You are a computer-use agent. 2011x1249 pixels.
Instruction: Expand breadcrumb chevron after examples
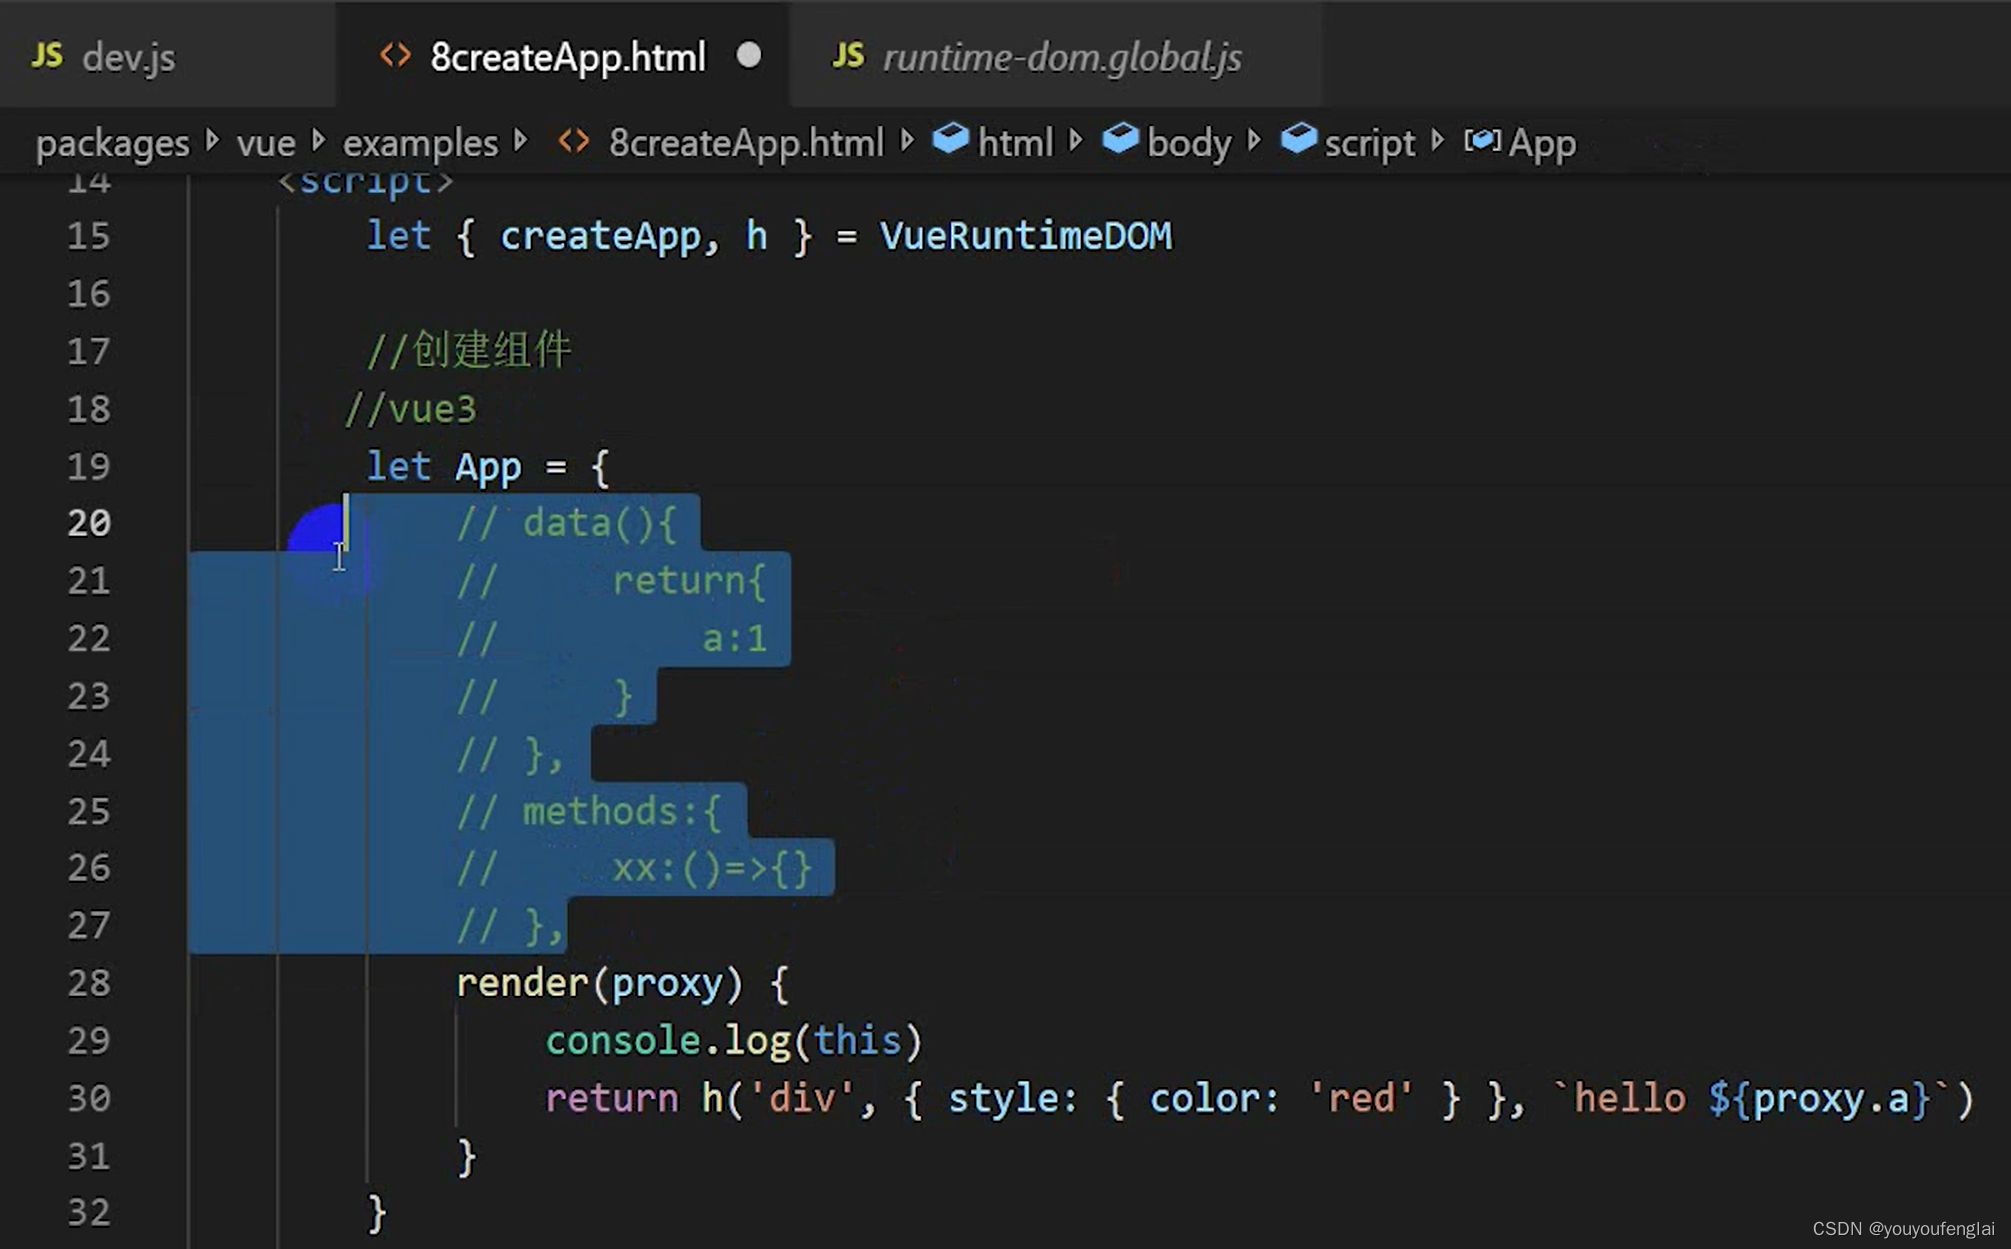[x=521, y=141]
